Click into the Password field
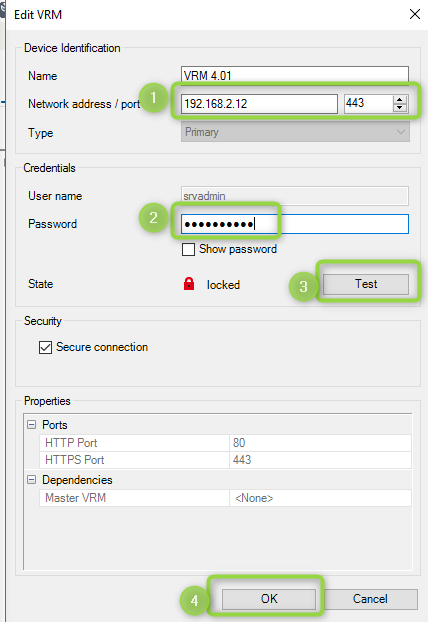This screenshot has width=428, height=622. click(x=295, y=224)
